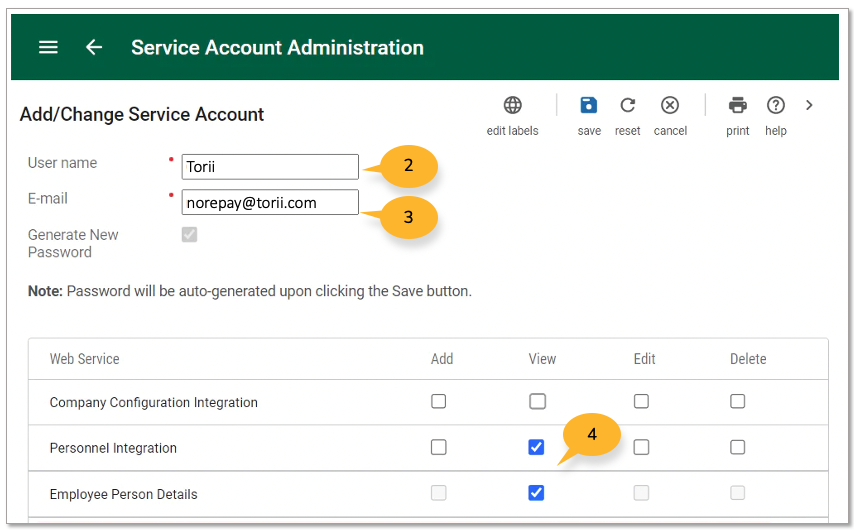854x530 pixels.
Task: Open the help icon
Action: [776, 105]
